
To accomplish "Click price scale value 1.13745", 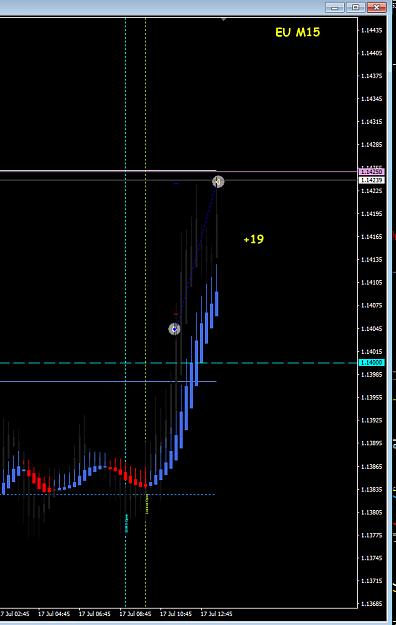I will point(371,558).
